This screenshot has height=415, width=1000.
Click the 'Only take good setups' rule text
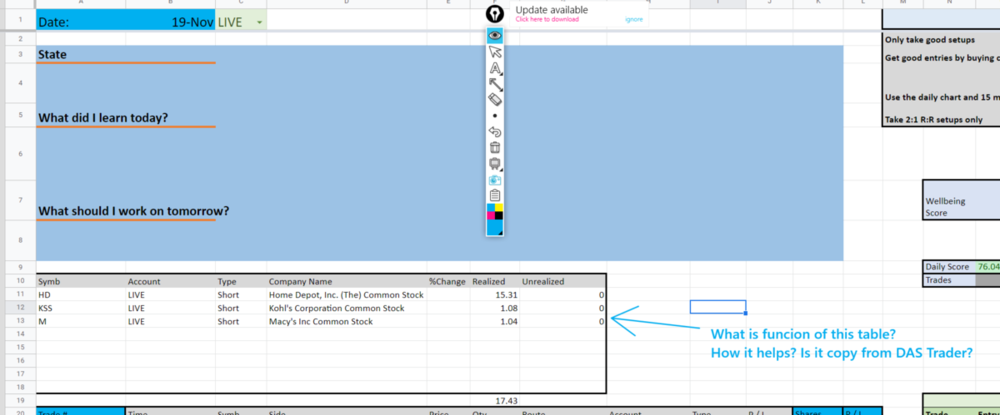930,40
